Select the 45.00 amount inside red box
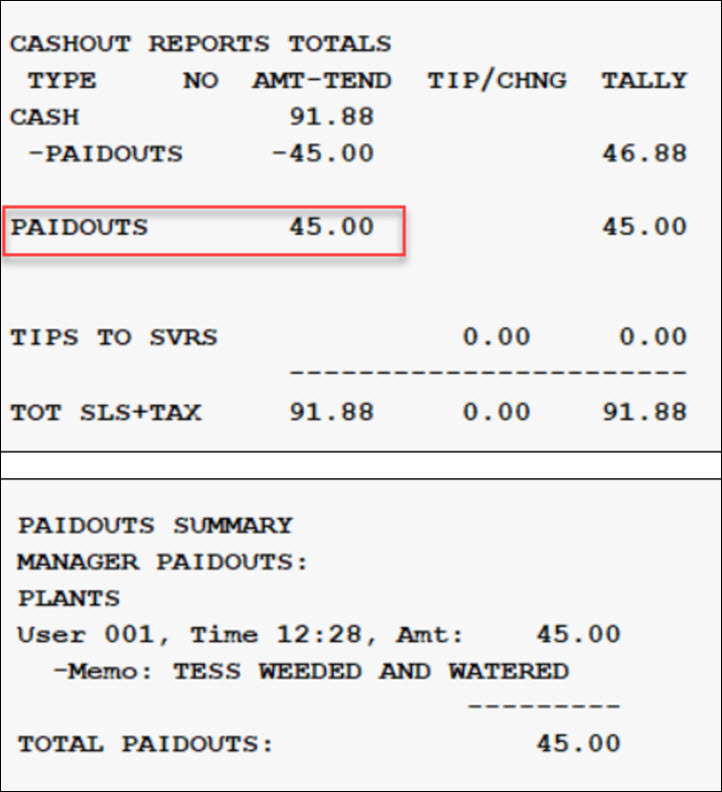 click(331, 227)
